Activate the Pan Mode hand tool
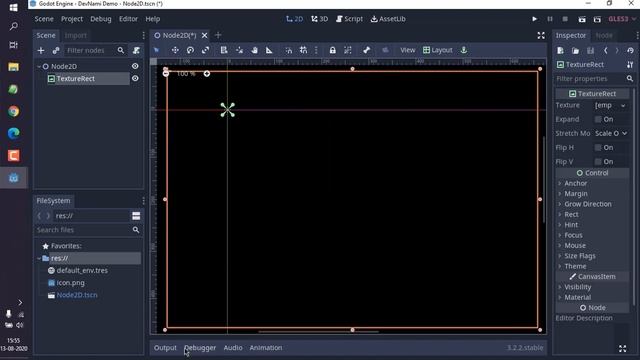The image size is (640, 360). point(254,50)
